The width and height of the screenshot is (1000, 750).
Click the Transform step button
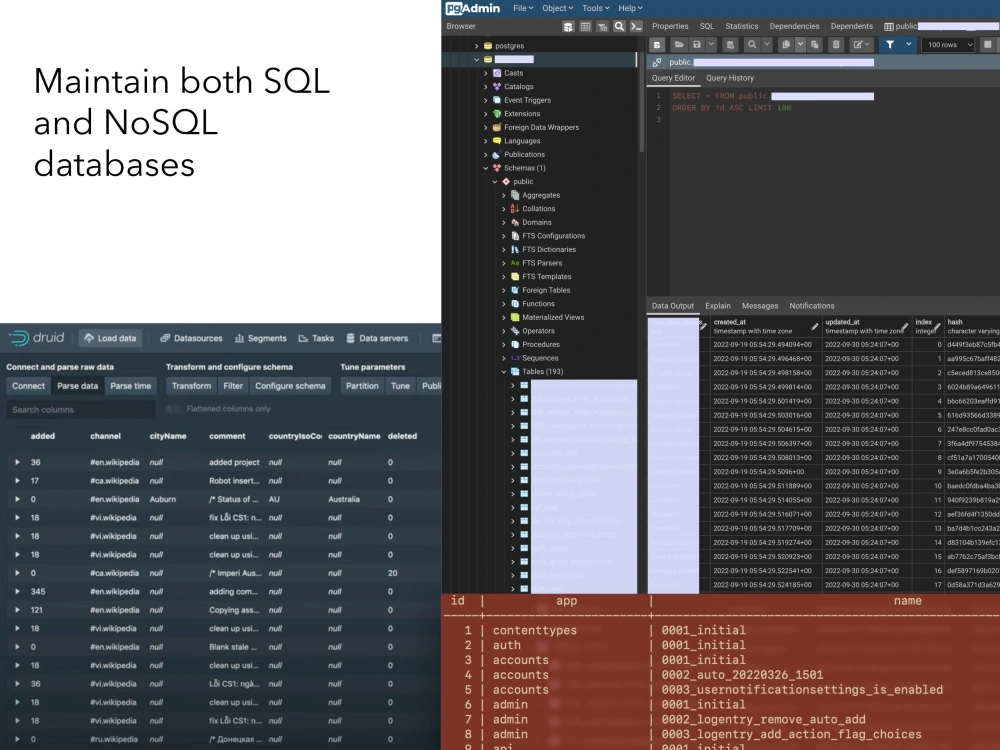pyautogui.click(x=191, y=386)
